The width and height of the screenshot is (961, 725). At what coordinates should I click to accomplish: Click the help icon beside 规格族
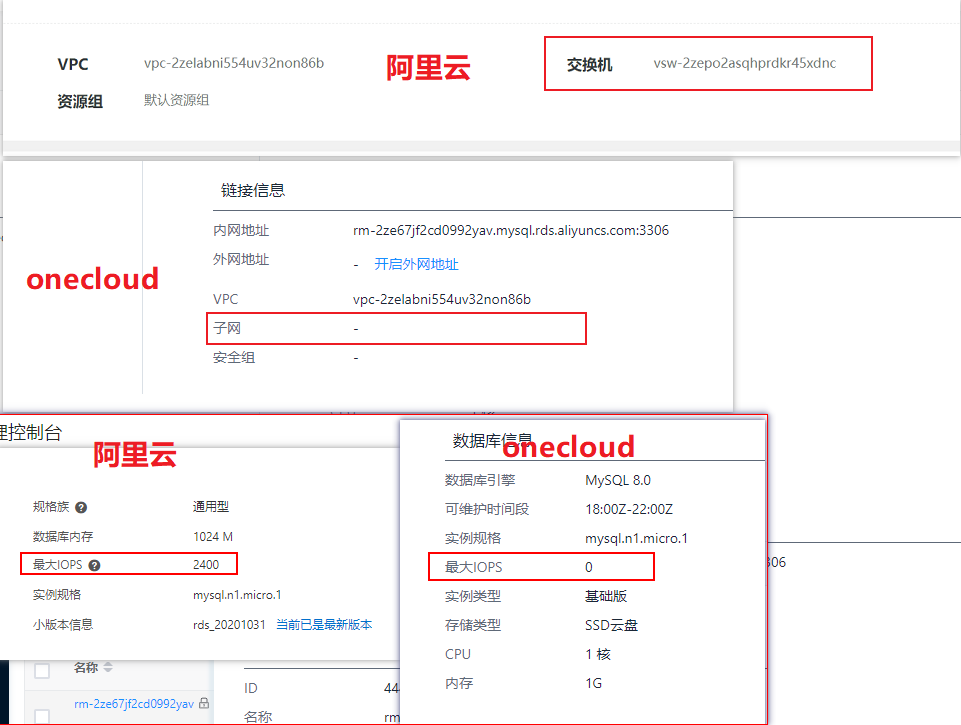tap(81, 506)
